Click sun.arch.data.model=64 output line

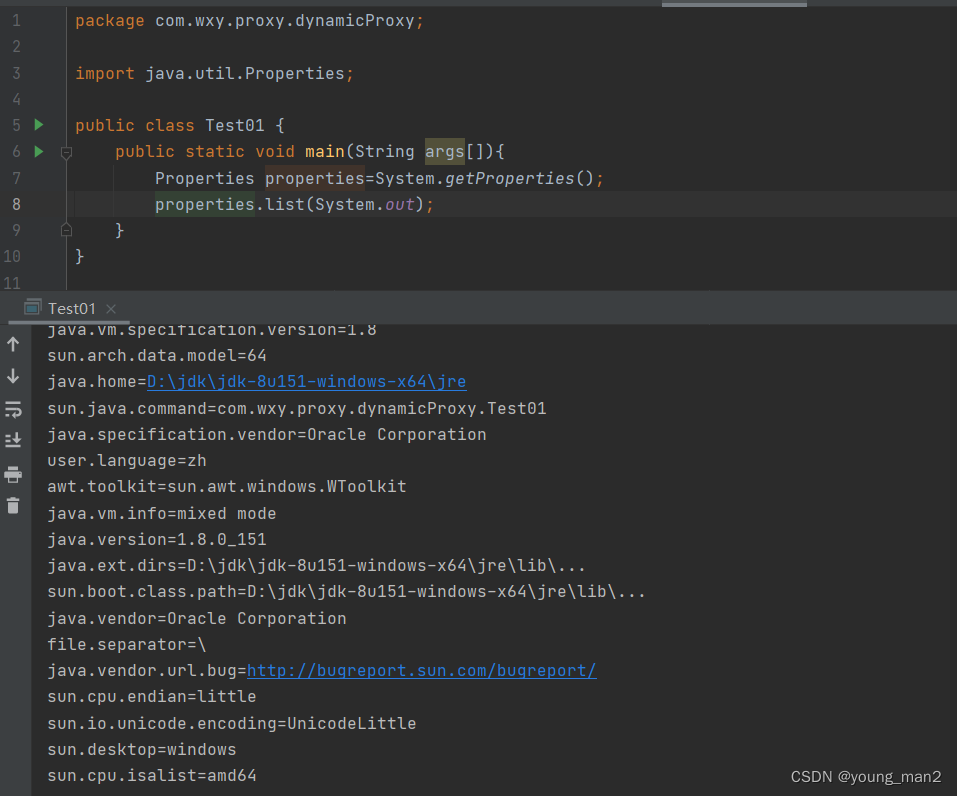coord(157,355)
